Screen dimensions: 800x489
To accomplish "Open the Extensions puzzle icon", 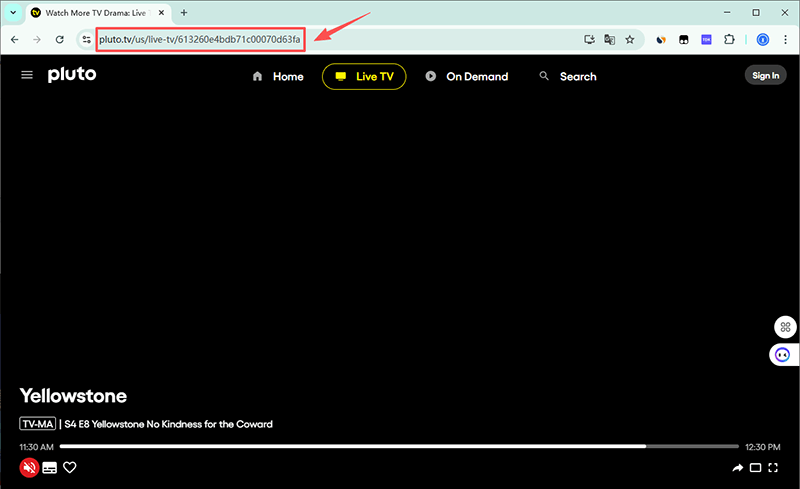I will tap(729, 39).
